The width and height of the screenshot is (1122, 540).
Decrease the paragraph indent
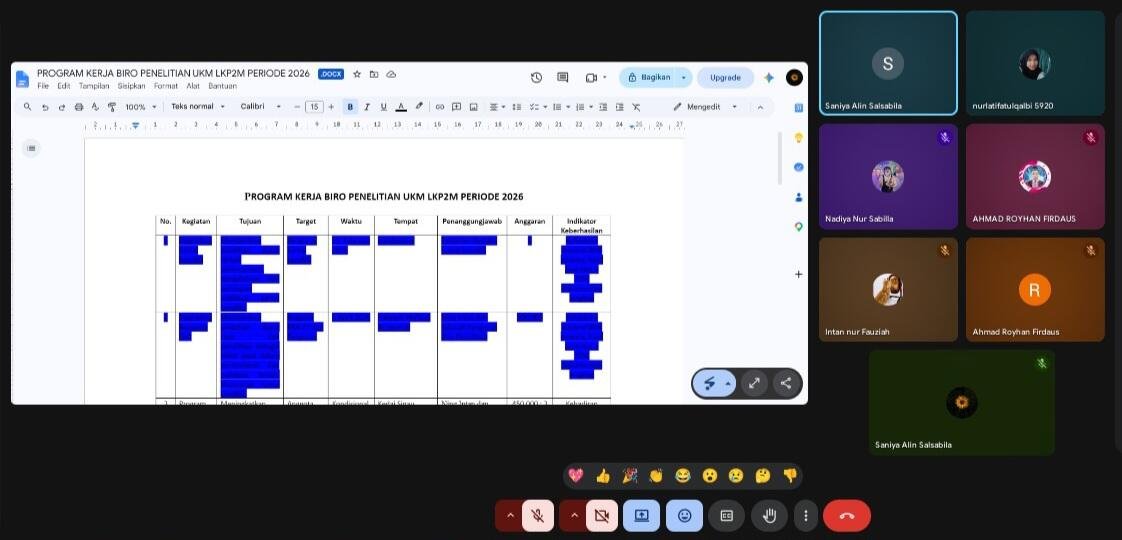click(603, 107)
